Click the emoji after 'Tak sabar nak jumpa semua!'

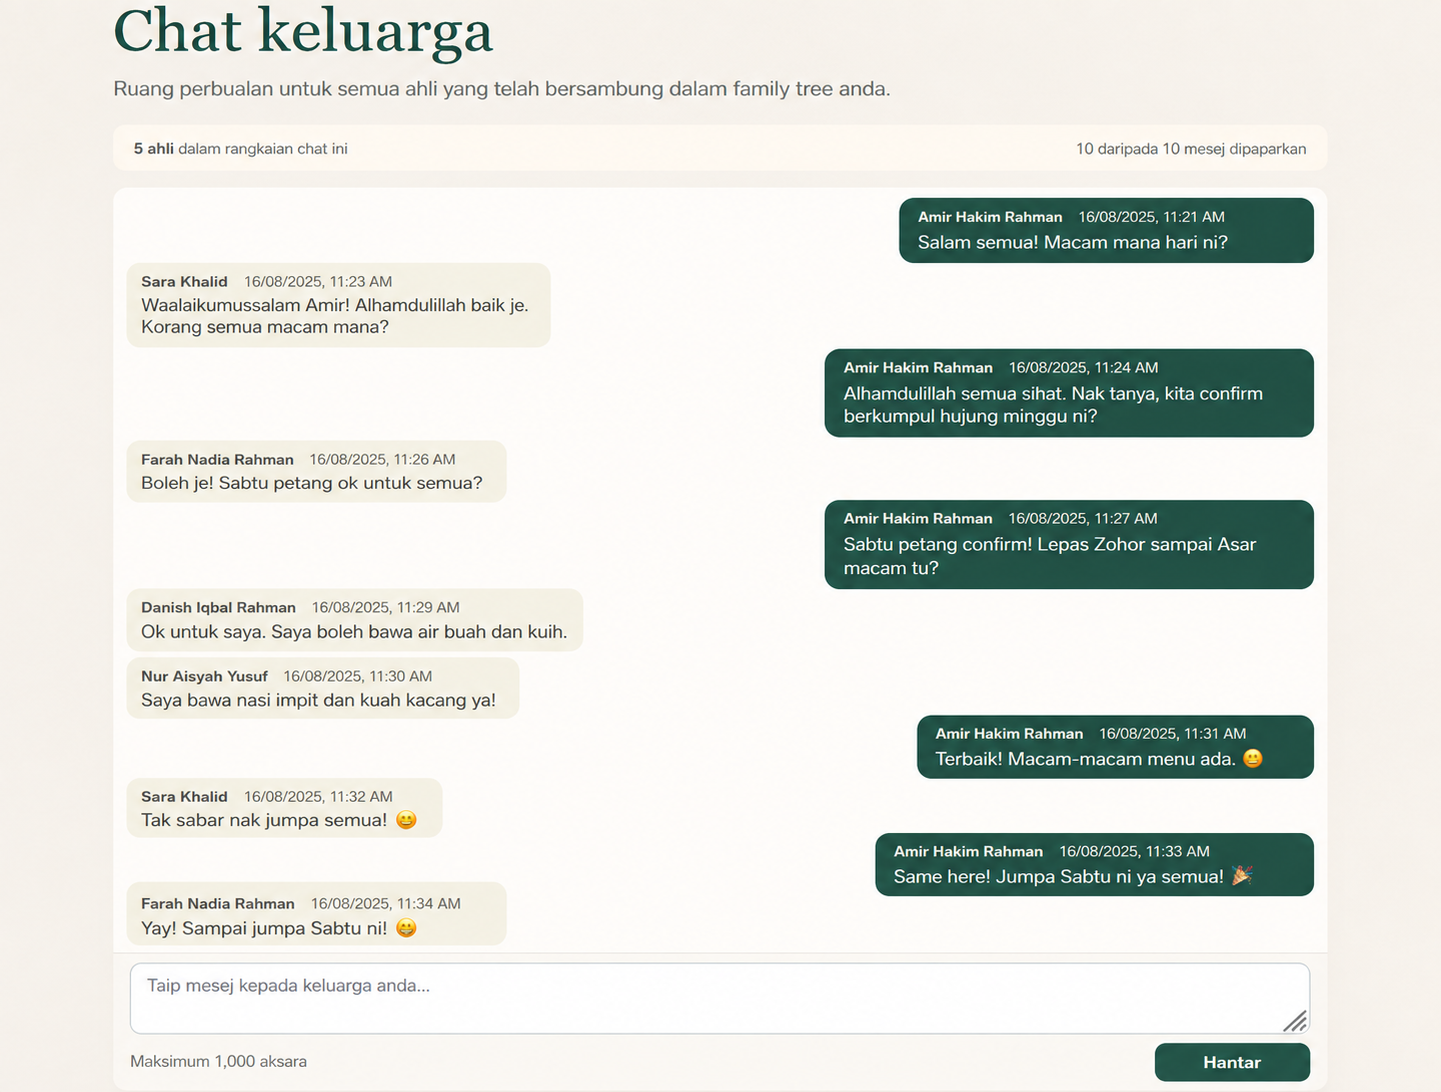[406, 820]
